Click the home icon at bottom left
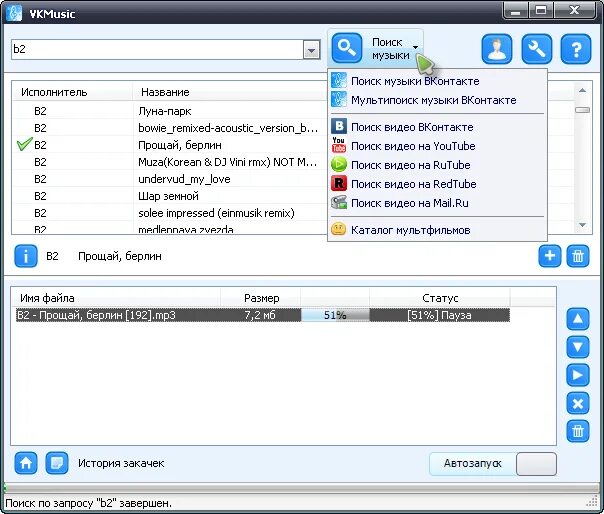The width and height of the screenshot is (604, 514). click(x=26, y=463)
